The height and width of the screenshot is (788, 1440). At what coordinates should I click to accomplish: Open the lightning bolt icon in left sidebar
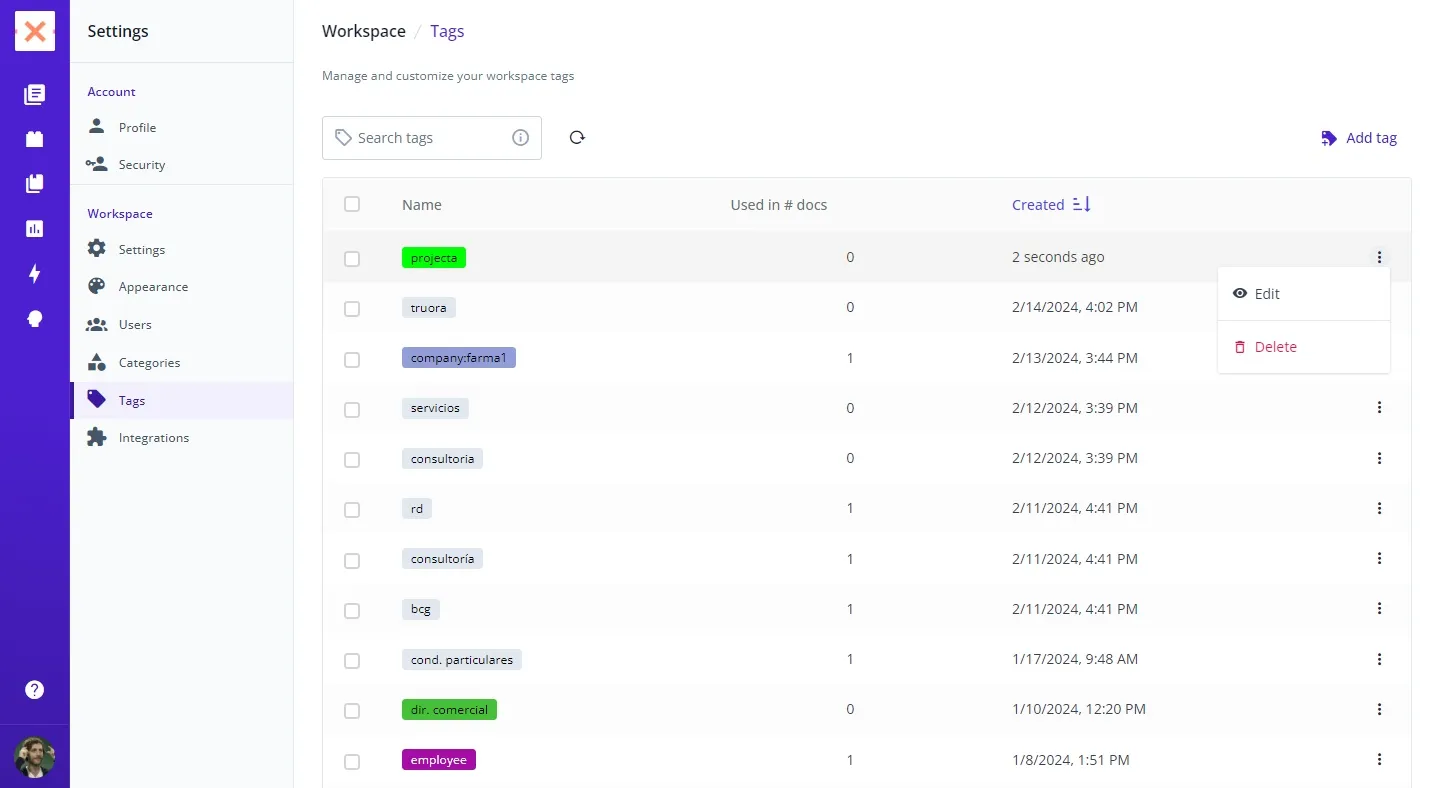[x=35, y=274]
